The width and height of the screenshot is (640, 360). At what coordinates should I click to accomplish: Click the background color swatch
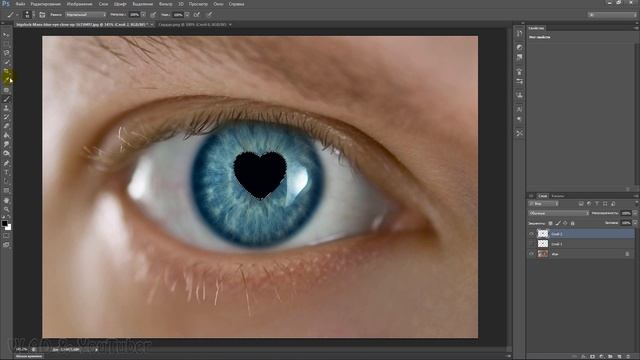click(9, 228)
